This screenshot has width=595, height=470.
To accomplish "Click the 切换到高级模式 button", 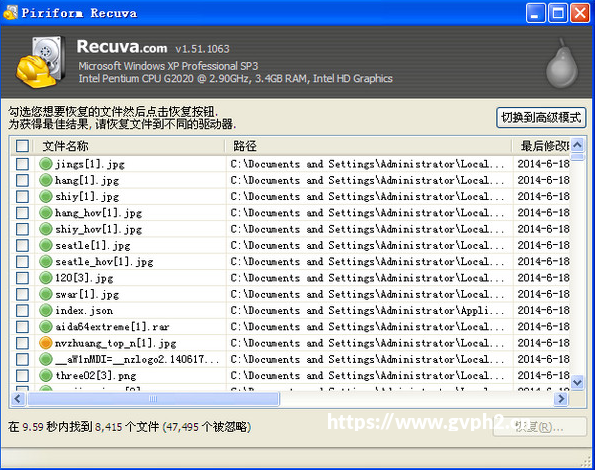I will [x=541, y=118].
